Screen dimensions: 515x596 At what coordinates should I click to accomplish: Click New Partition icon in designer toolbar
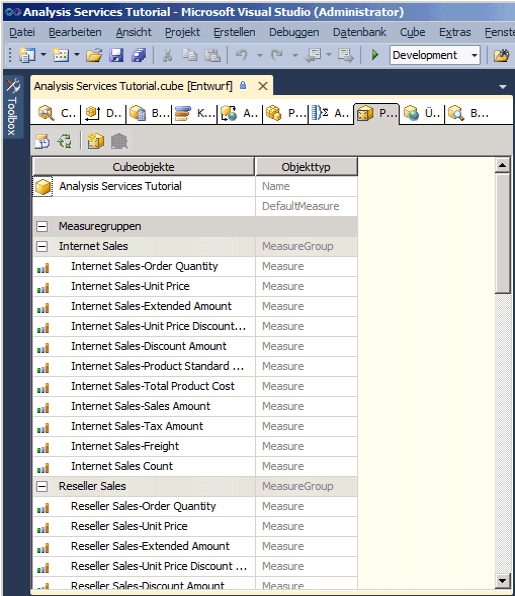click(42, 141)
